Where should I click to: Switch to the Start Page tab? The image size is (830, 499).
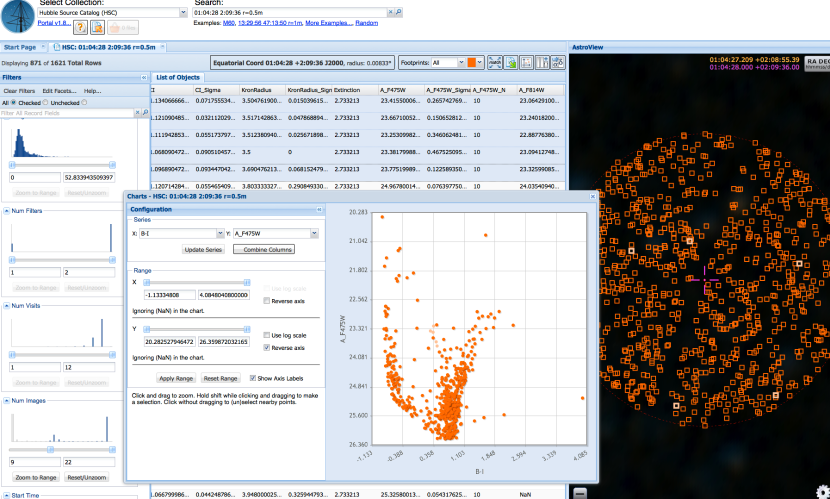[21, 47]
